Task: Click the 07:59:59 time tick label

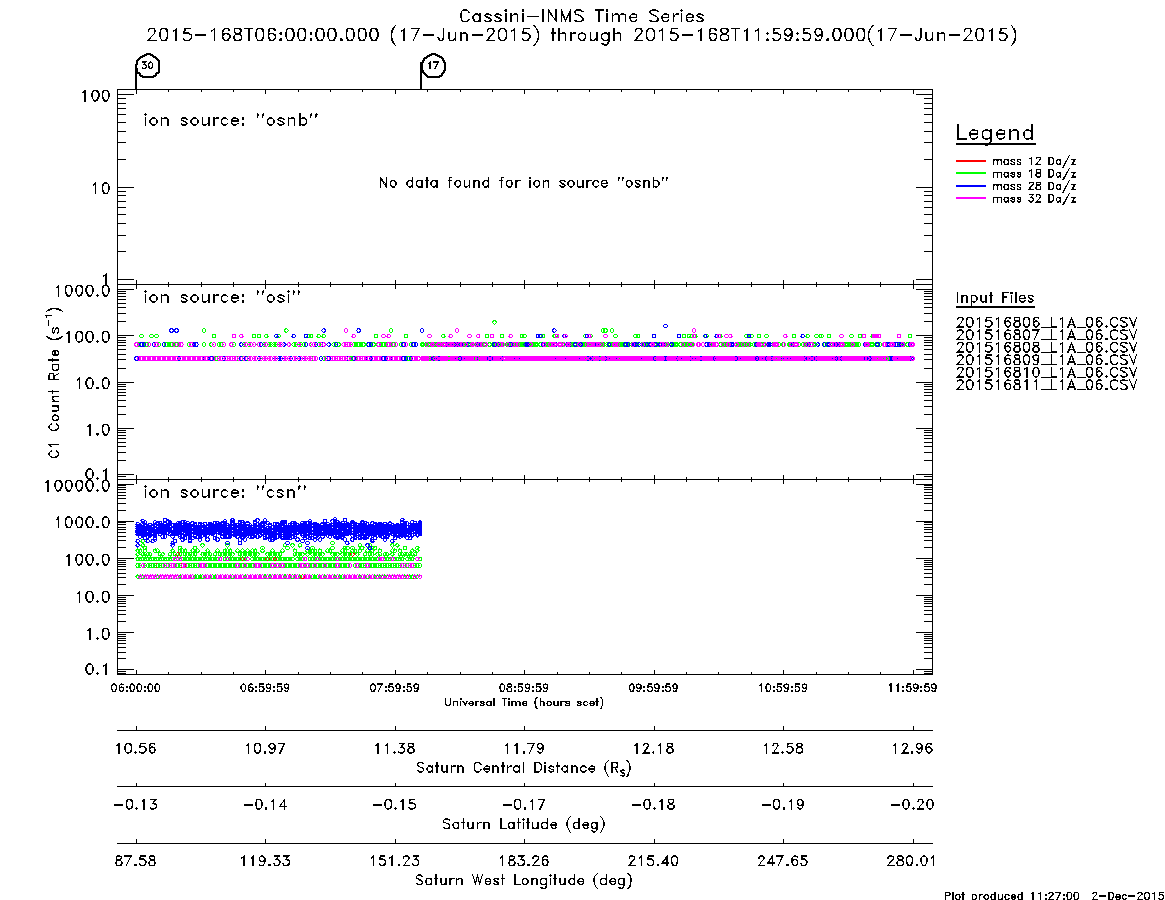Action: point(395,688)
